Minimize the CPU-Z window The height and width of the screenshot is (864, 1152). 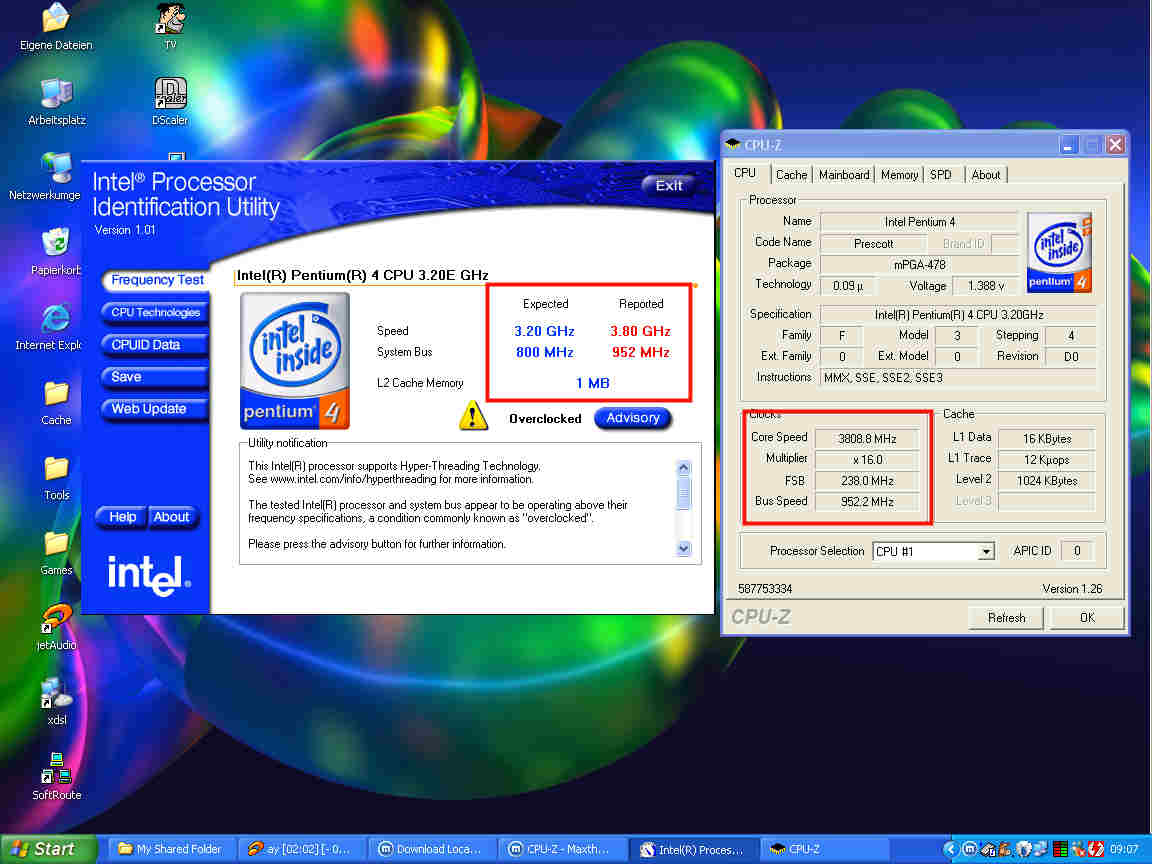(1068, 145)
